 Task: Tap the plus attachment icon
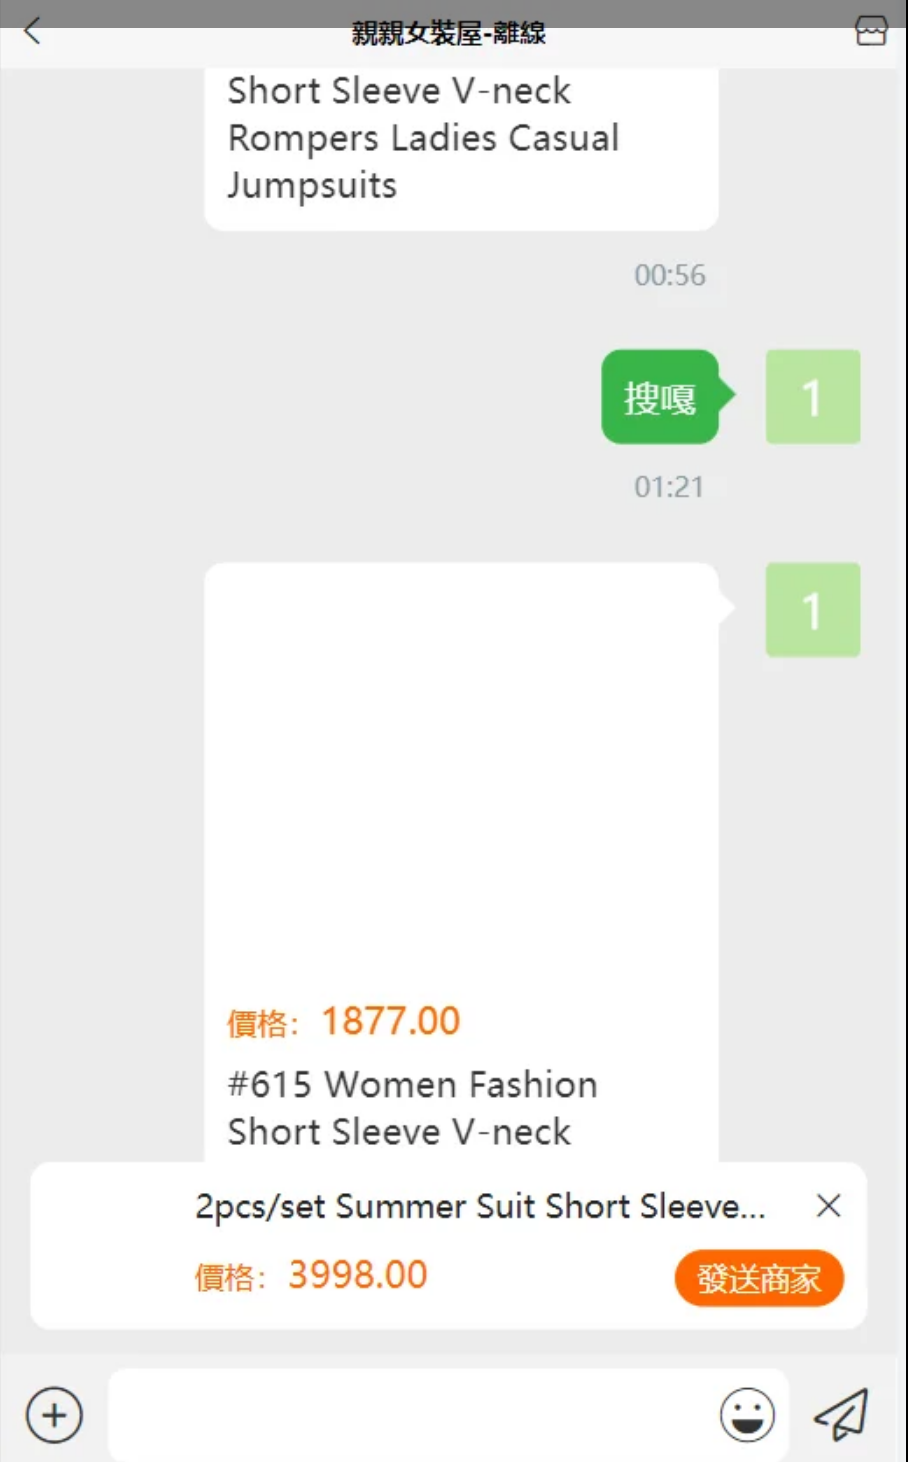tap(54, 1415)
